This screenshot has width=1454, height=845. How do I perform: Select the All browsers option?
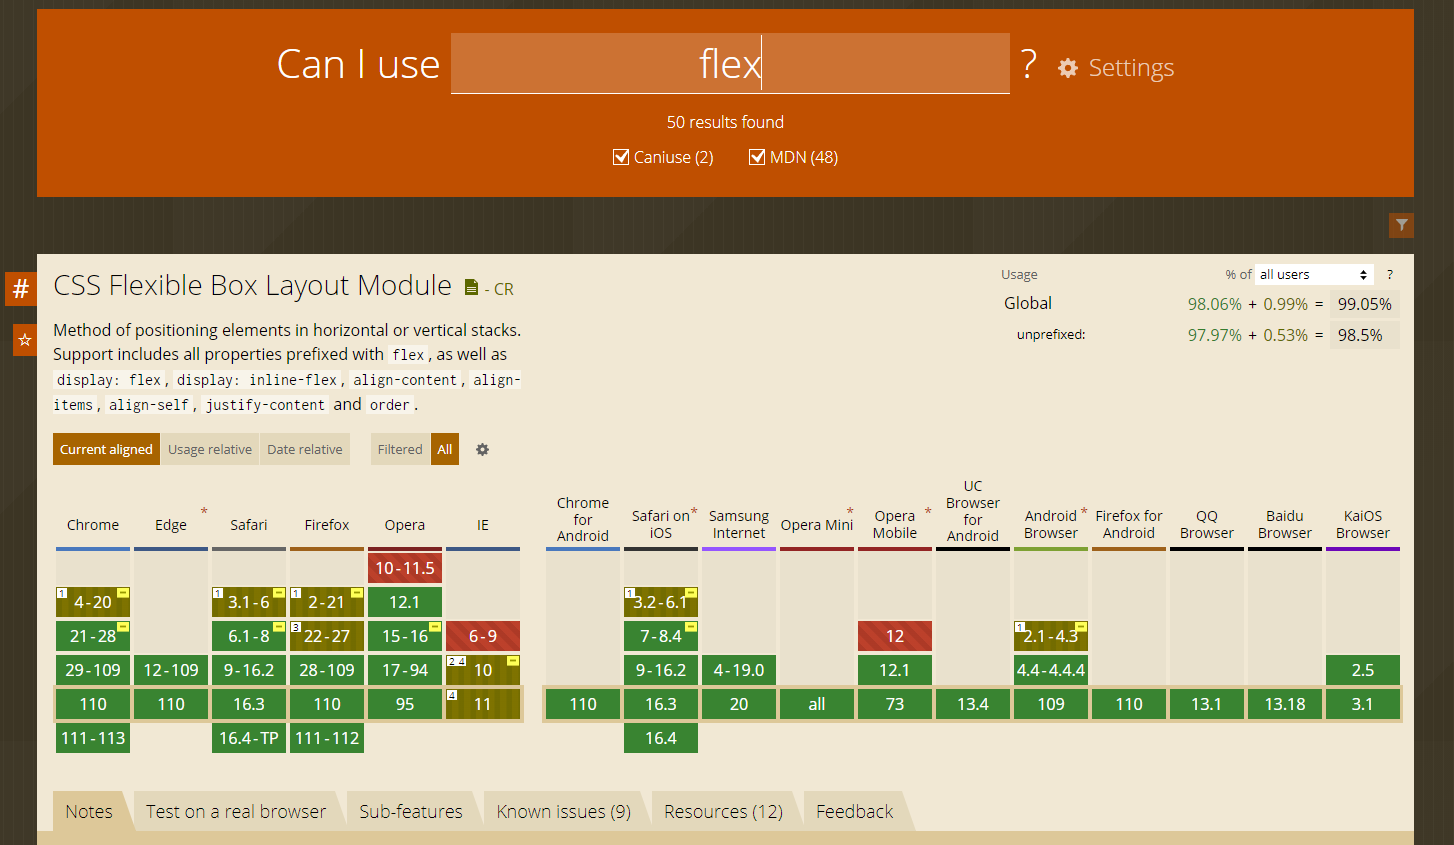[x=445, y=449]
